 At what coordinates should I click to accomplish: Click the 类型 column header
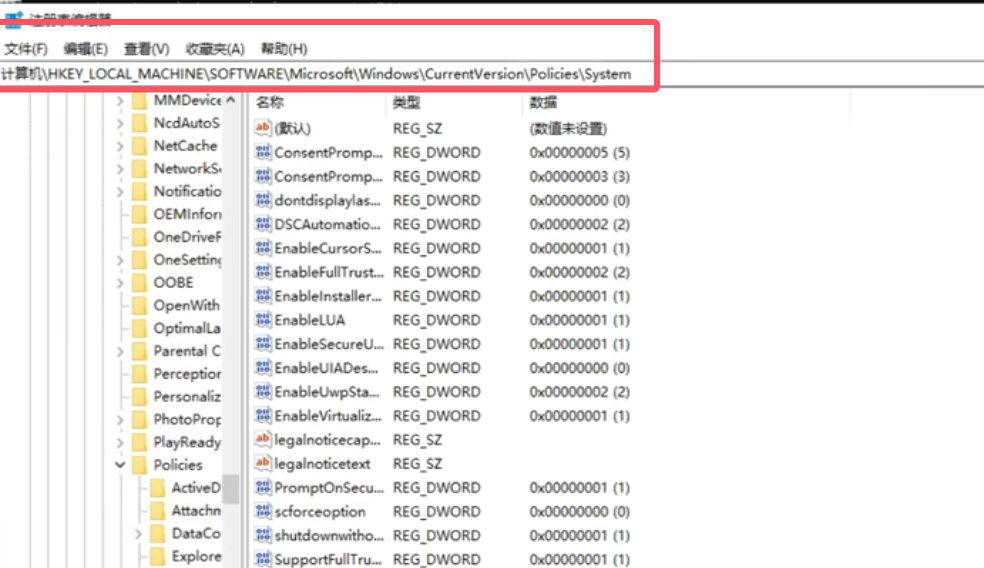(406, 102)
